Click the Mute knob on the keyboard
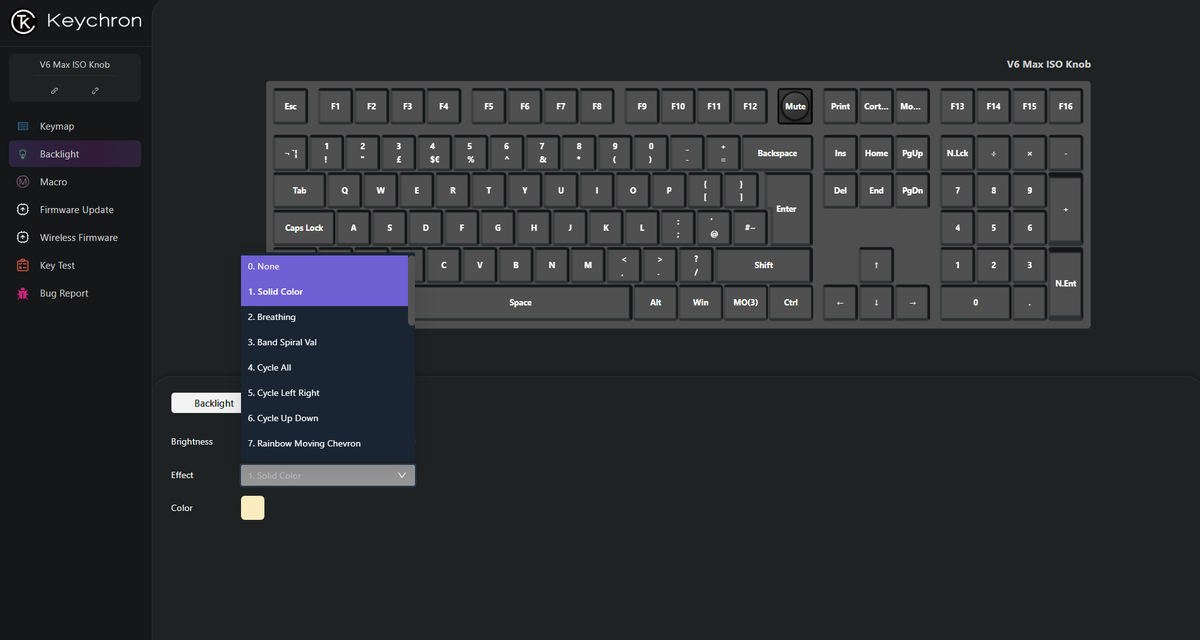 [794, 106]
